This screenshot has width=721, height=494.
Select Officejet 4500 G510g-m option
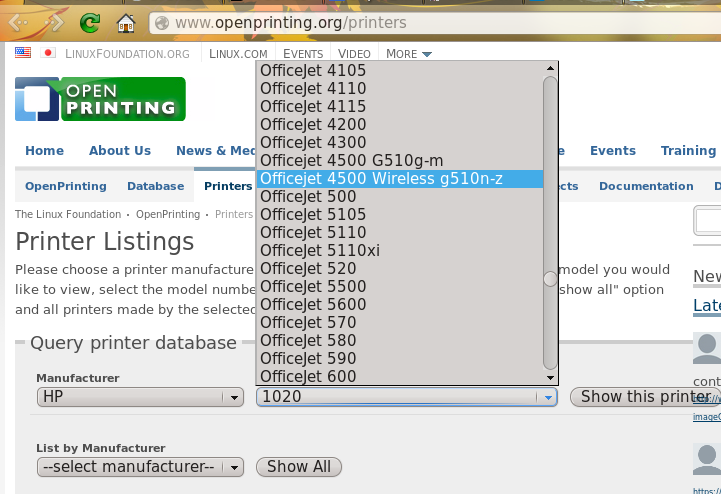(x=400, y=161)
